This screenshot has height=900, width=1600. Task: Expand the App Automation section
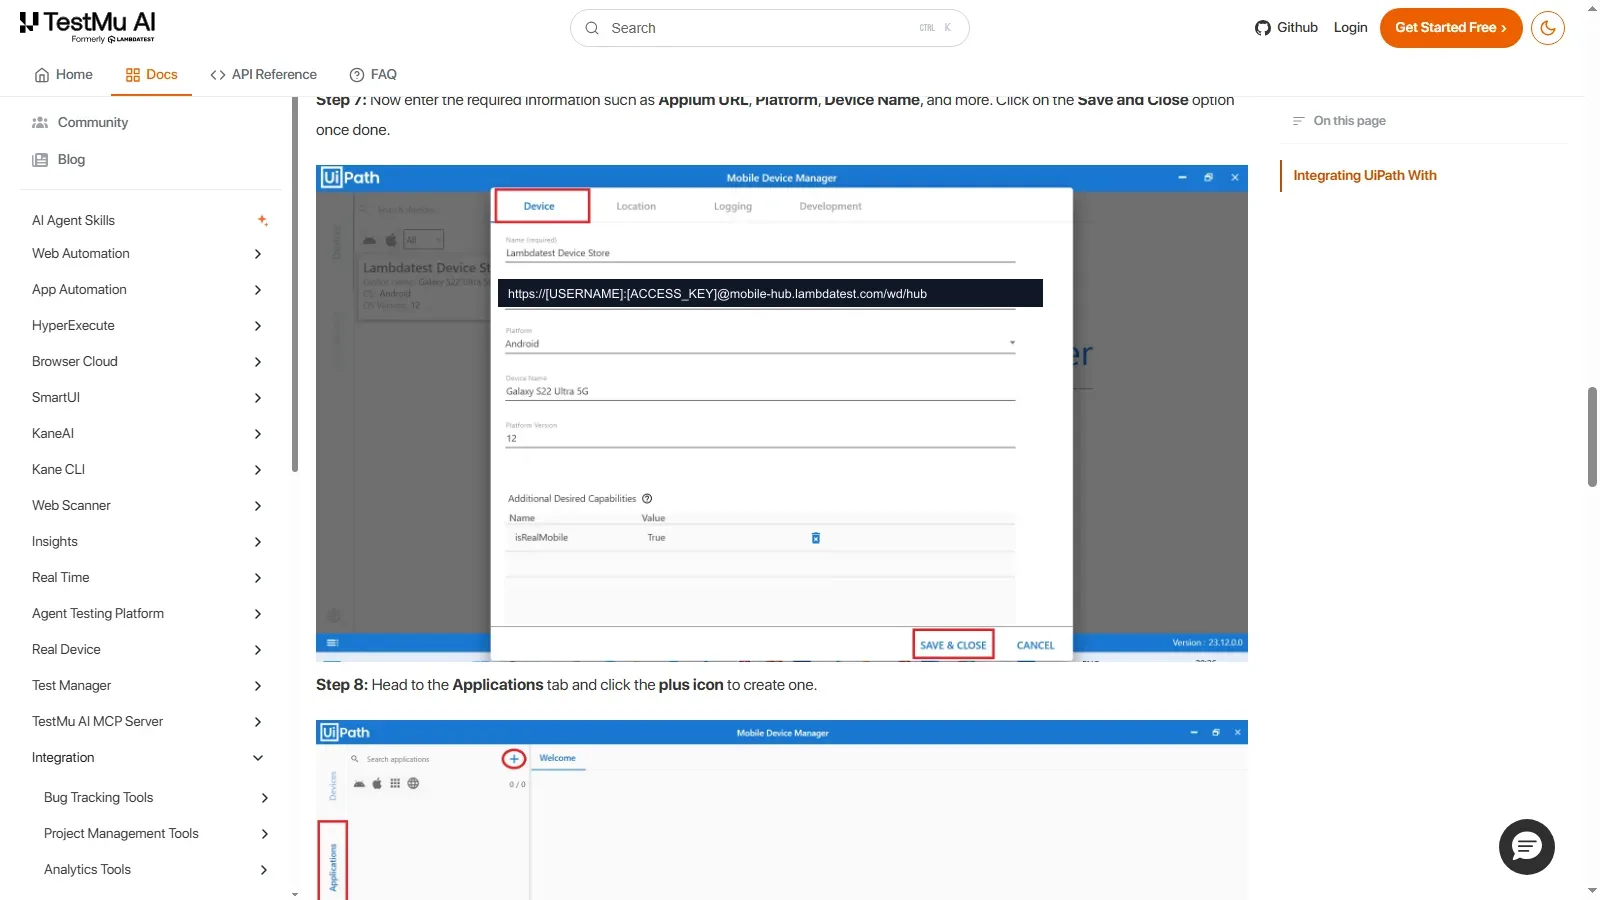coord(150,290)
